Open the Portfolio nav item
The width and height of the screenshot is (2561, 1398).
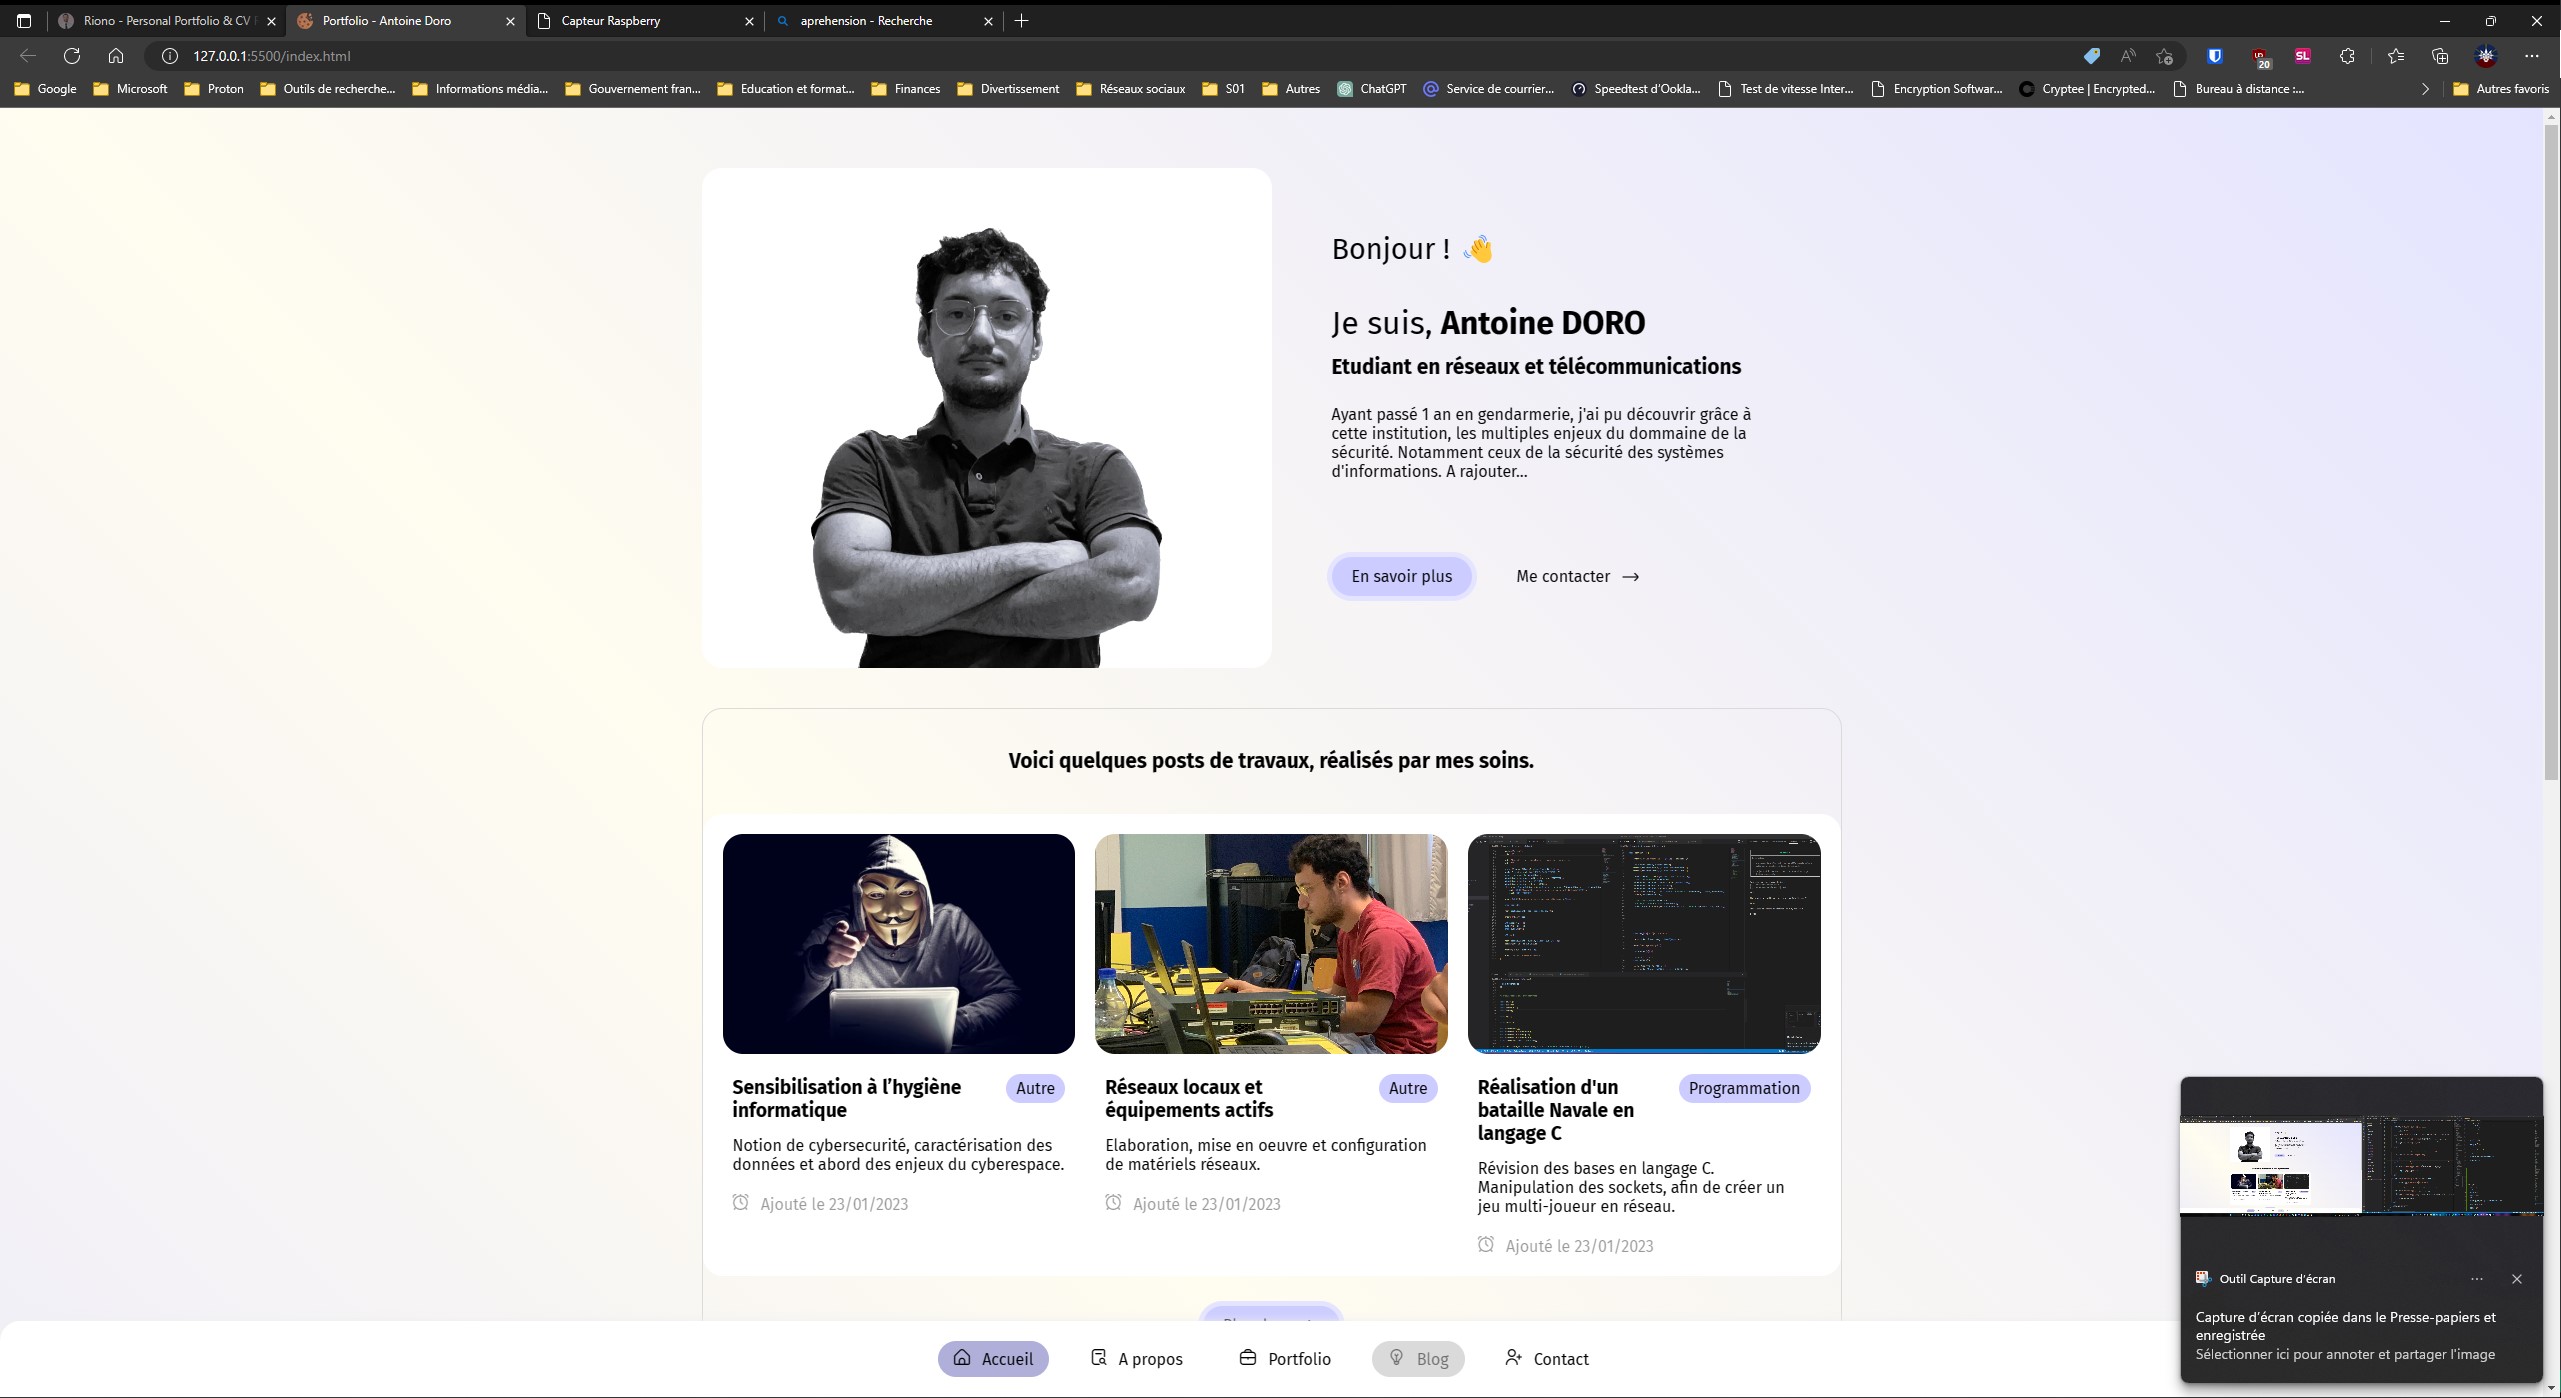[x=1285, y=1359]
